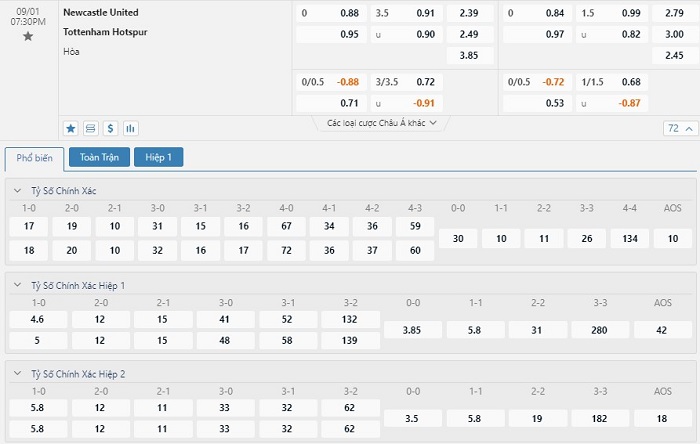Open the scoreboard list icon

(x=91, y=128)
